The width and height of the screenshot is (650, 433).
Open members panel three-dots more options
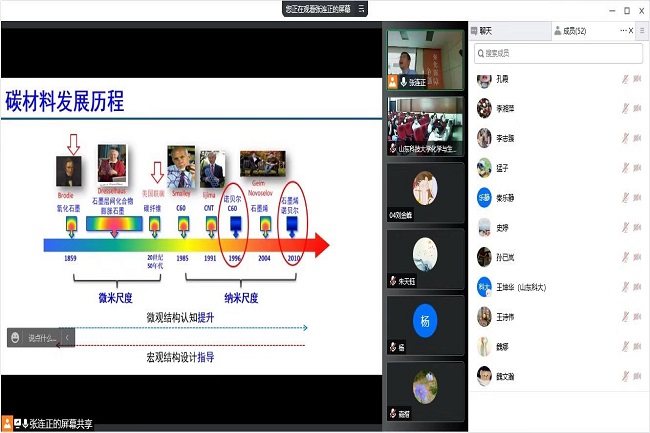pyautogui.click(x=624, y=31)
